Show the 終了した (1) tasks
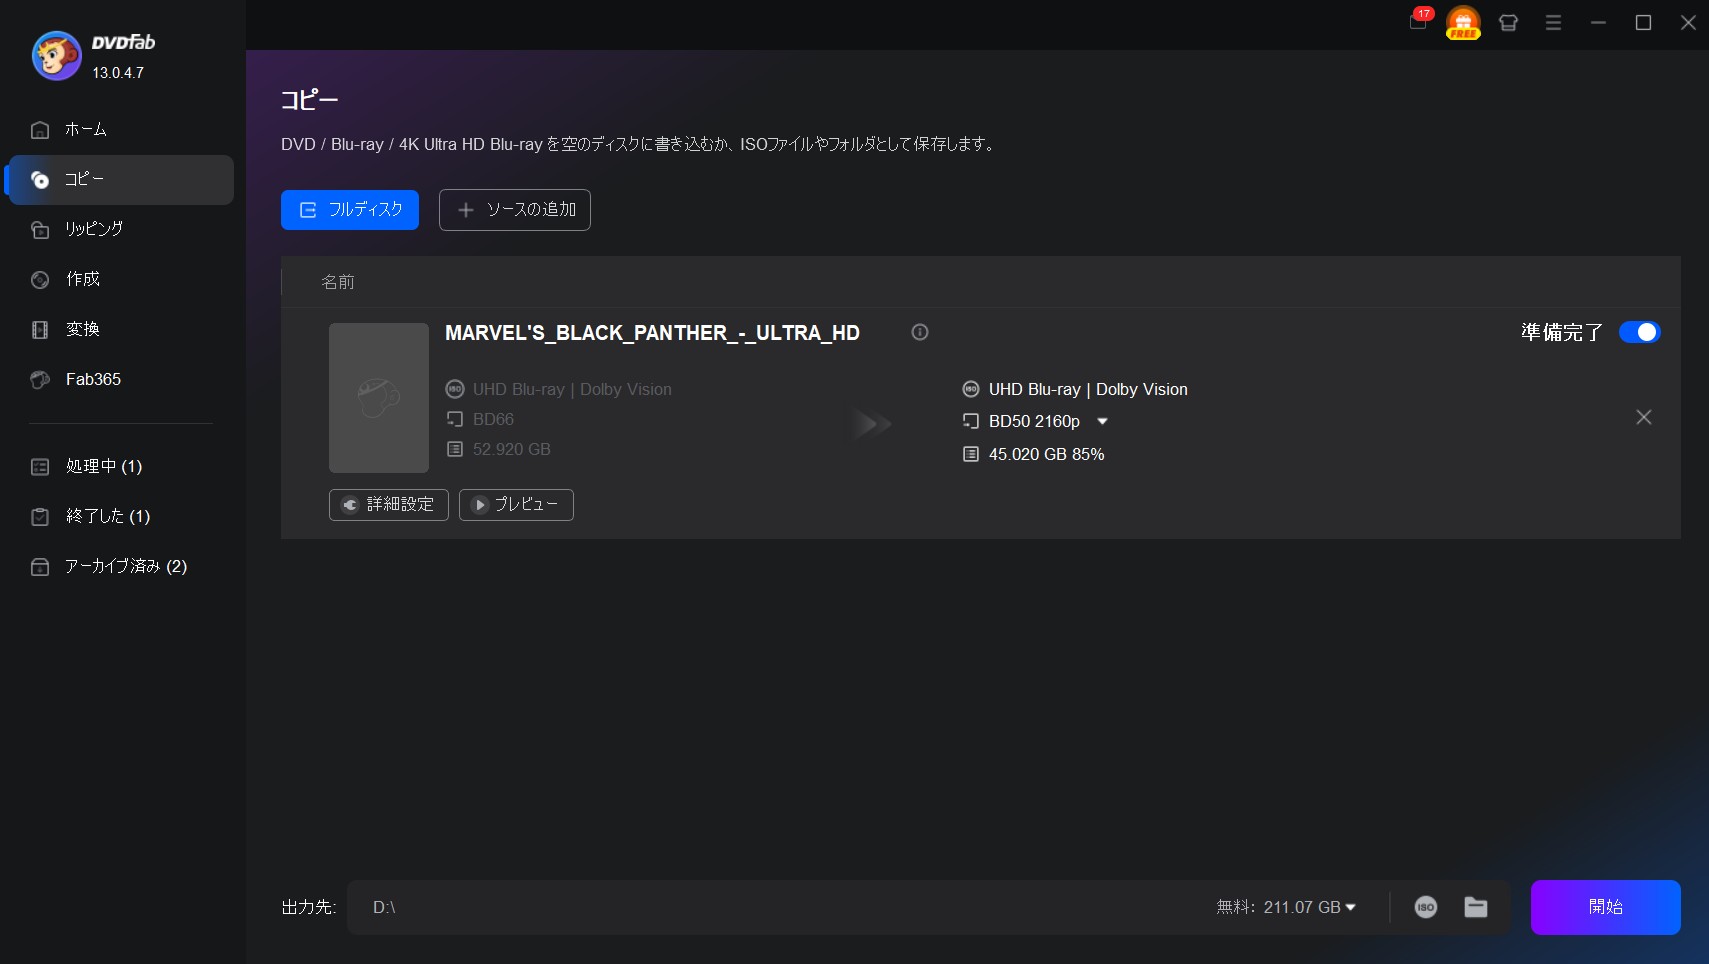Viewport: 1709px width, 964px height. 121,517
